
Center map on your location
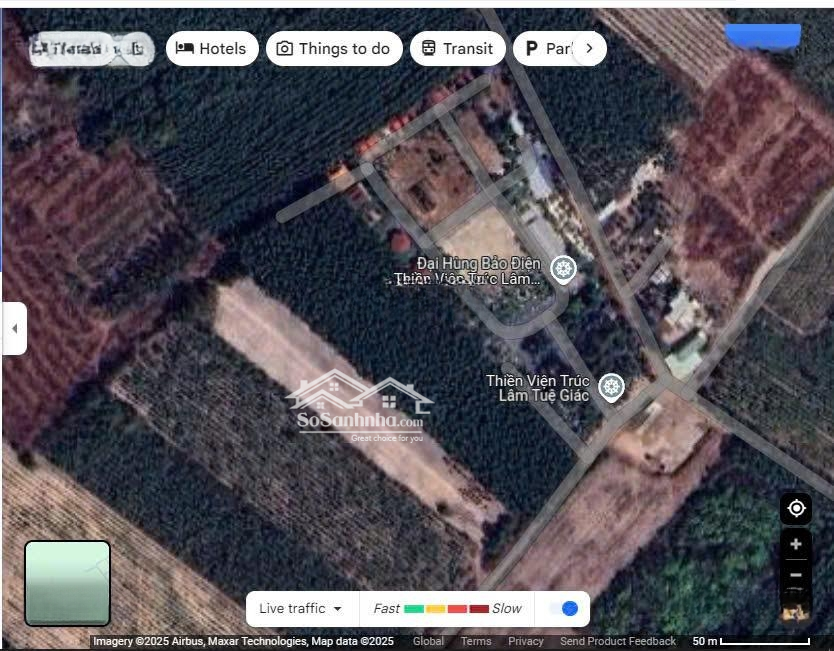[796, 509]
